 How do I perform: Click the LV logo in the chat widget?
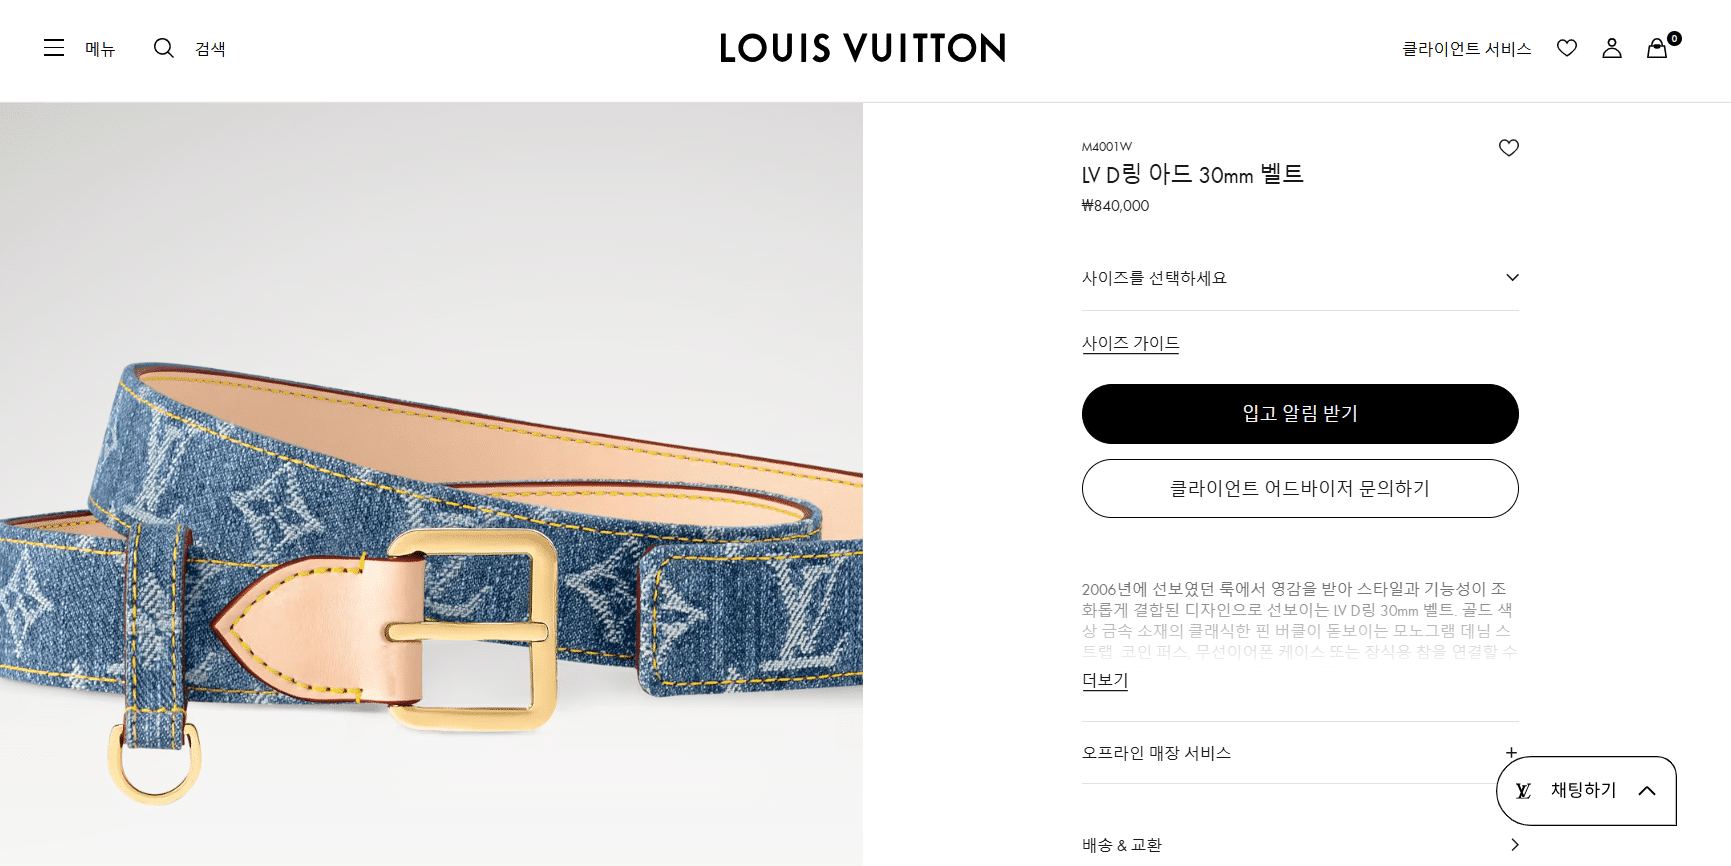pos(1523,791)
